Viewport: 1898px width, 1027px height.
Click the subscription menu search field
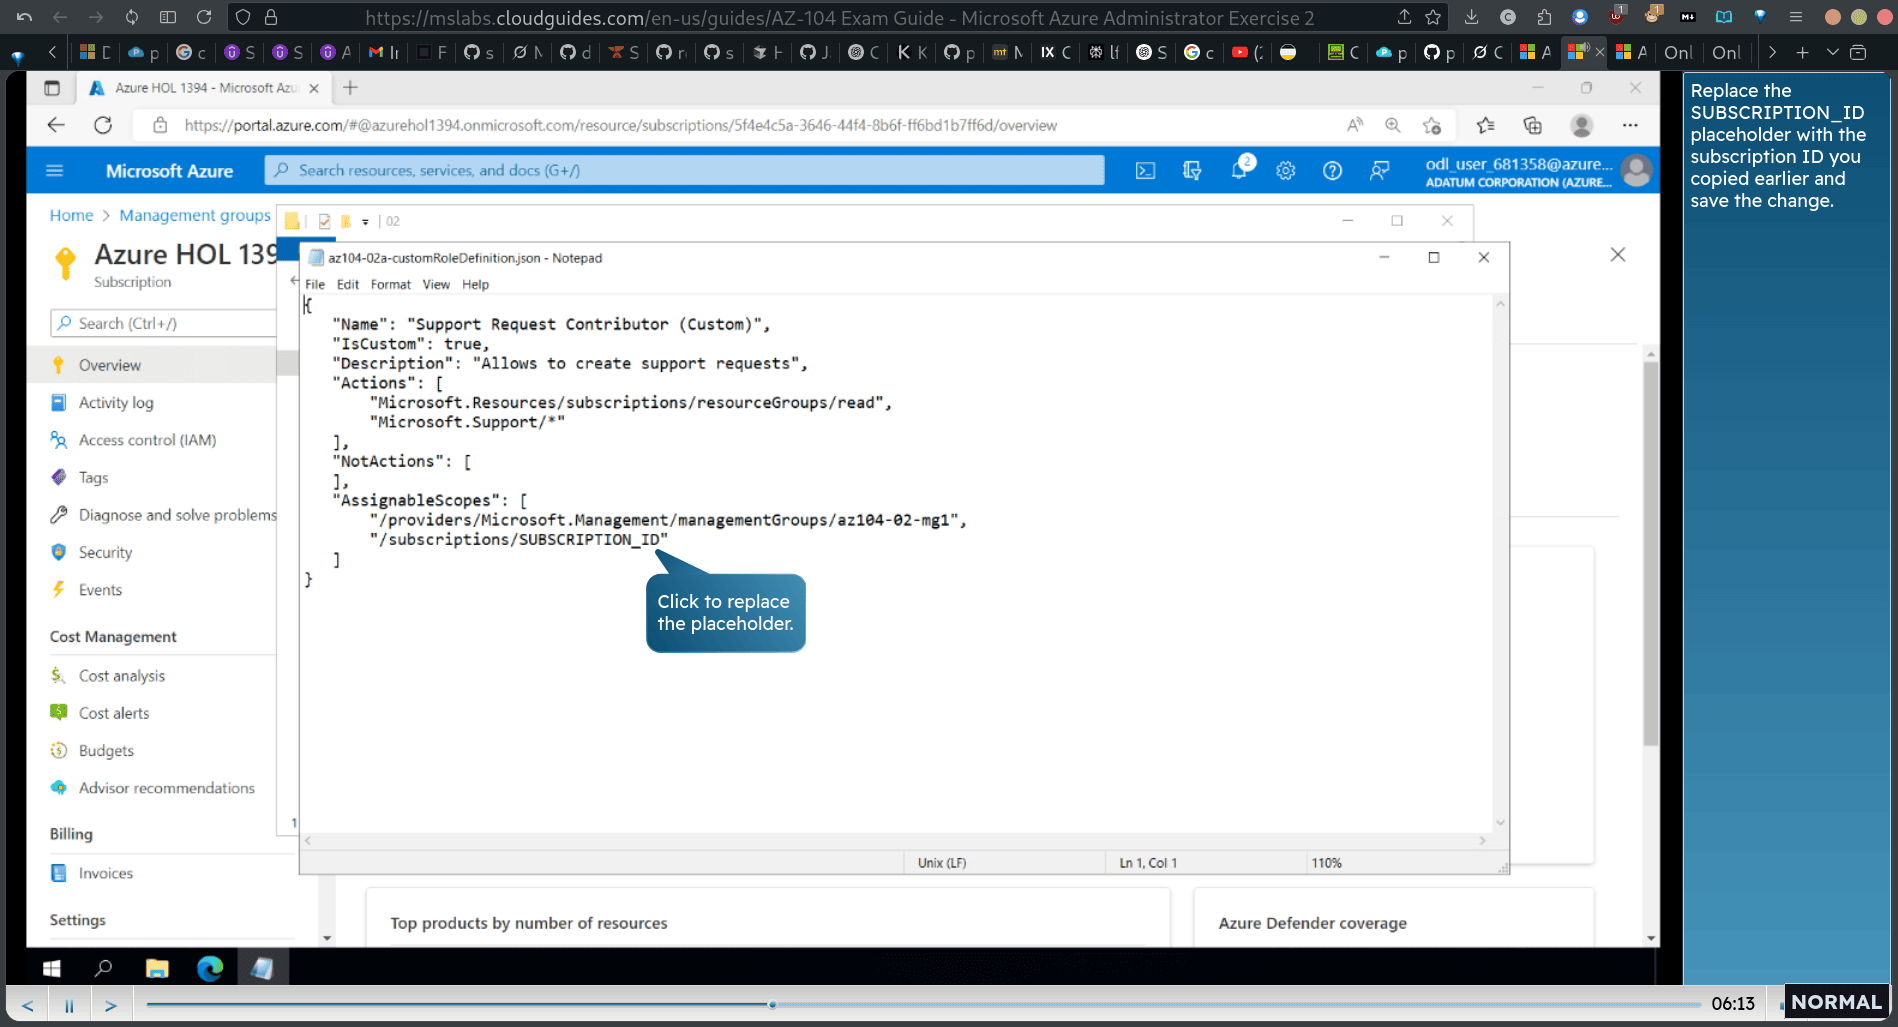[165, 323]
